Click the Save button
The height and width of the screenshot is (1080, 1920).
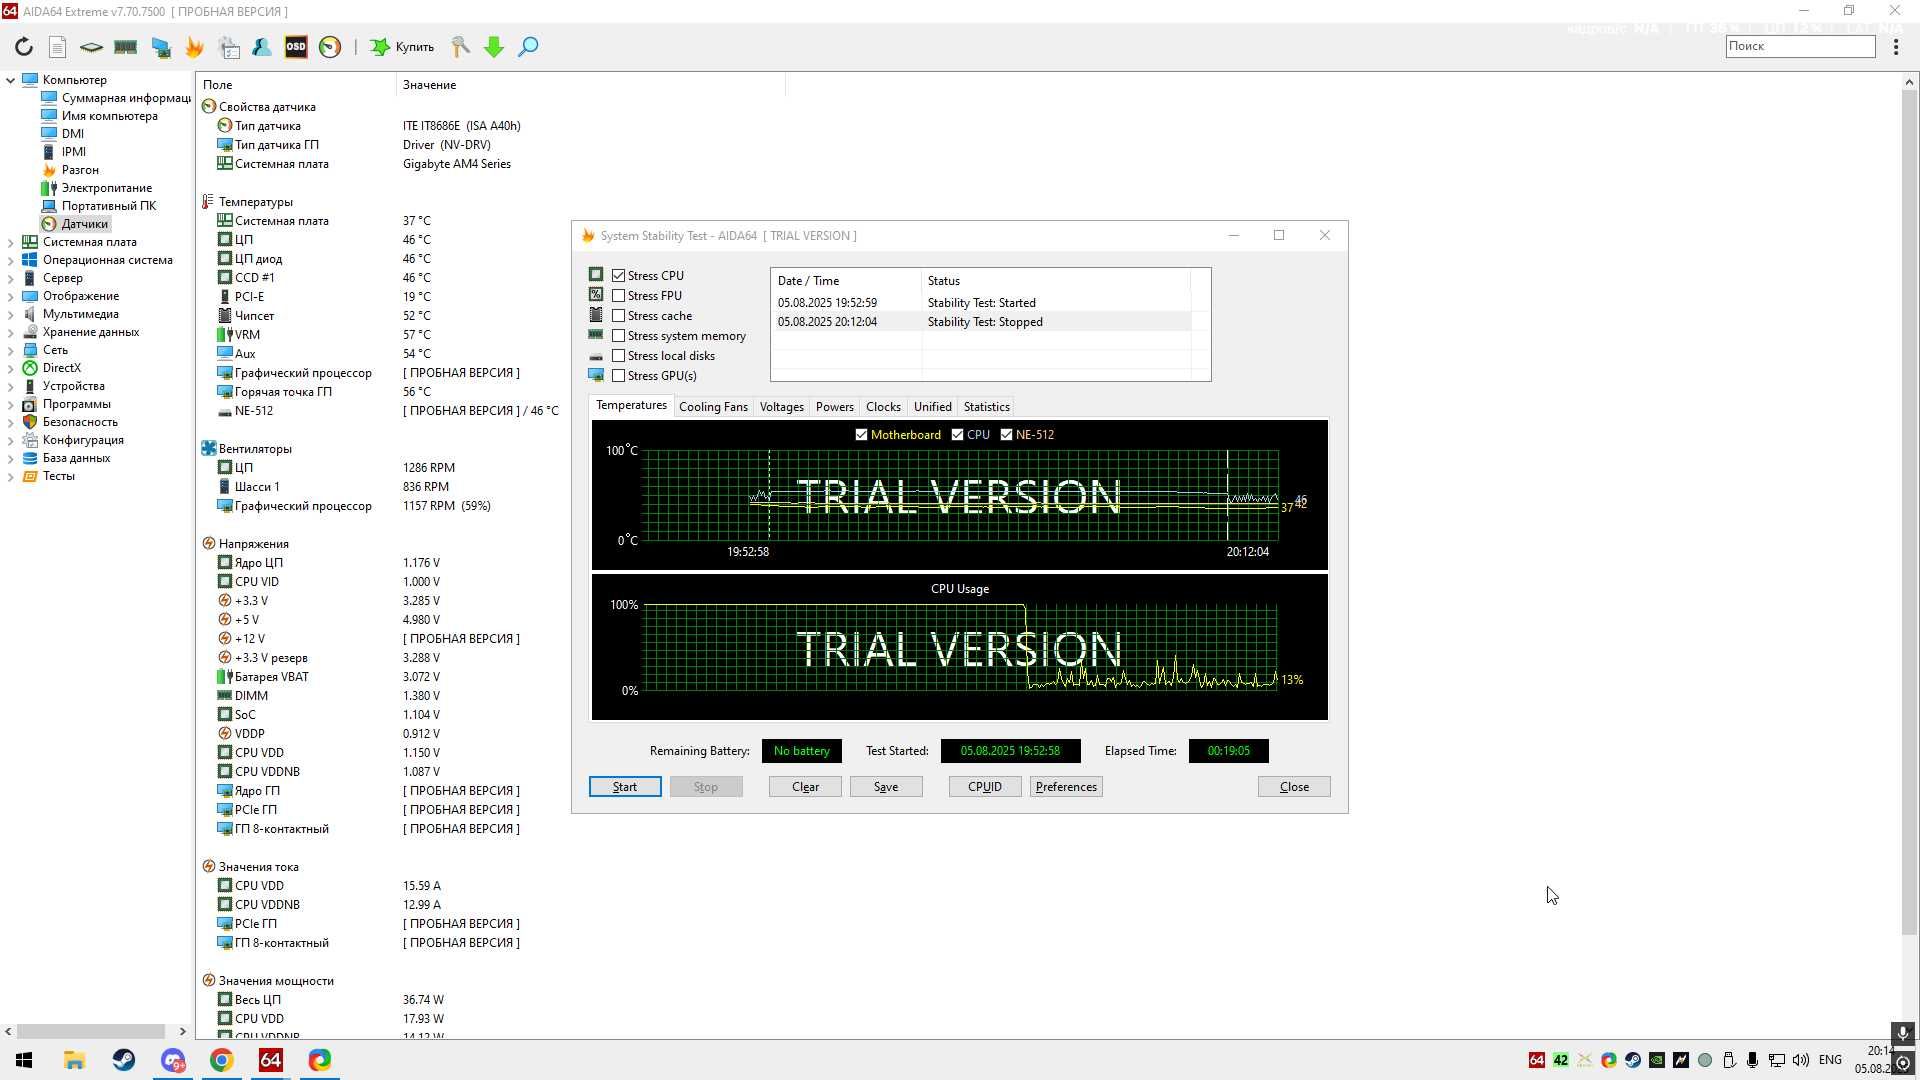click(x=886, y=787)
